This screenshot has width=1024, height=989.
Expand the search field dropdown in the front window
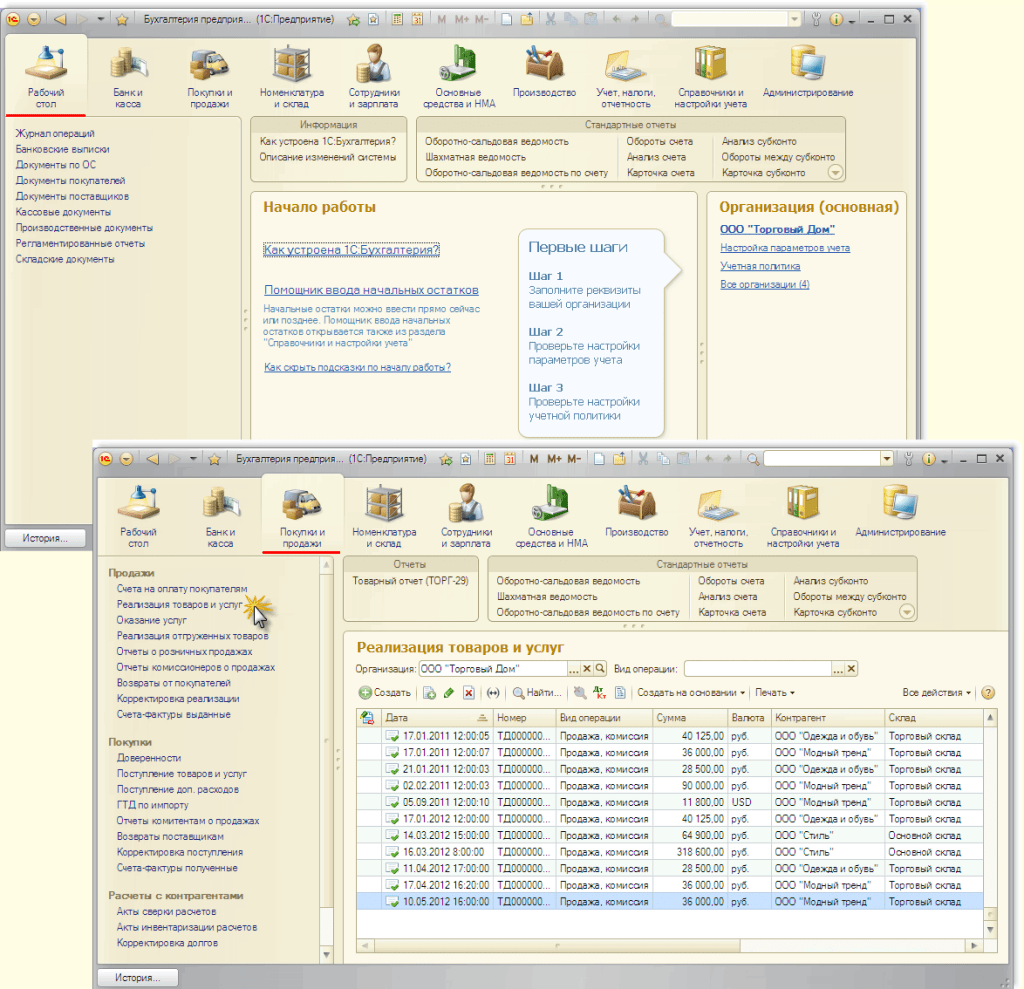click(887, 459)
